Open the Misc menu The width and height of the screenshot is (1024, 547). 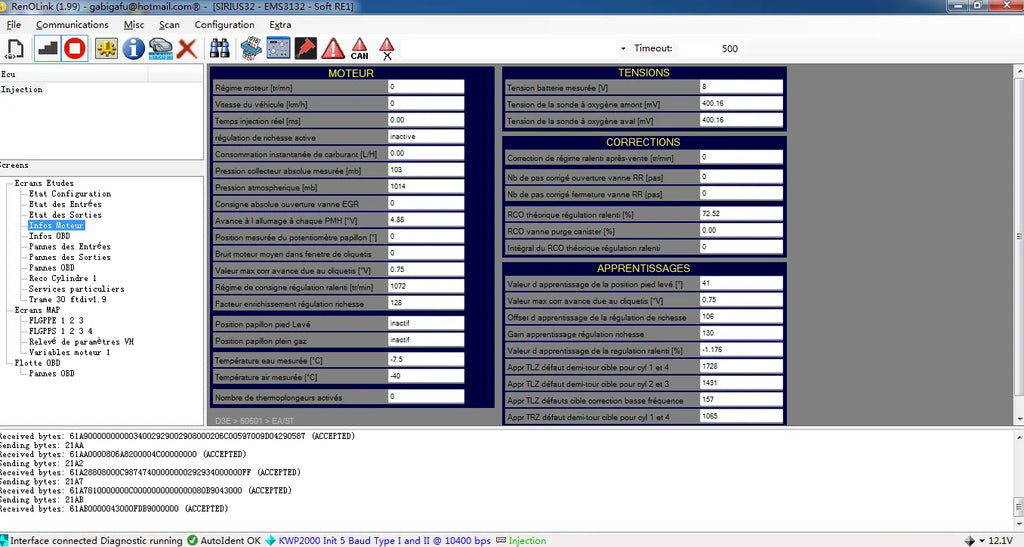tap(134, 25)
